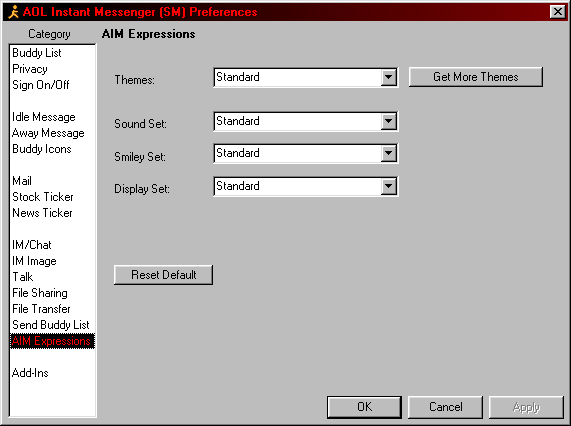Select Buddy List category
571x426 pixels.
[37, 53]
